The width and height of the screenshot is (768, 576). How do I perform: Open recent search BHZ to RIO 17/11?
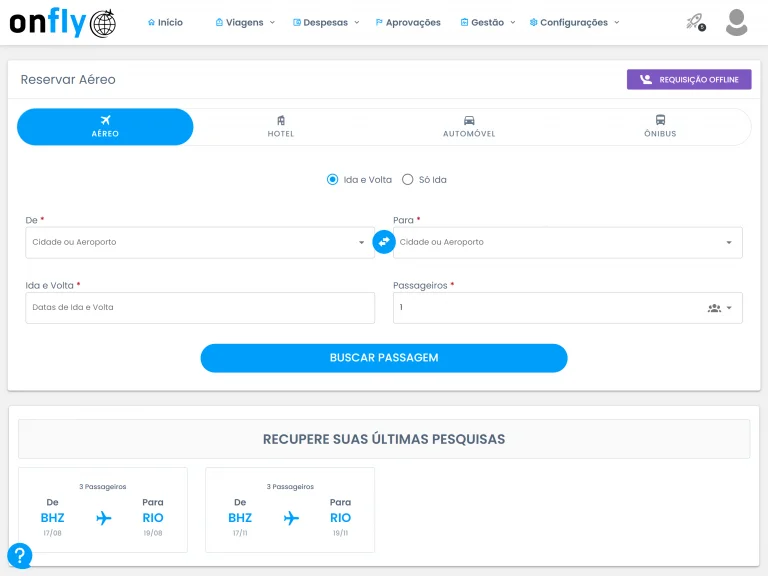point(290,510)
